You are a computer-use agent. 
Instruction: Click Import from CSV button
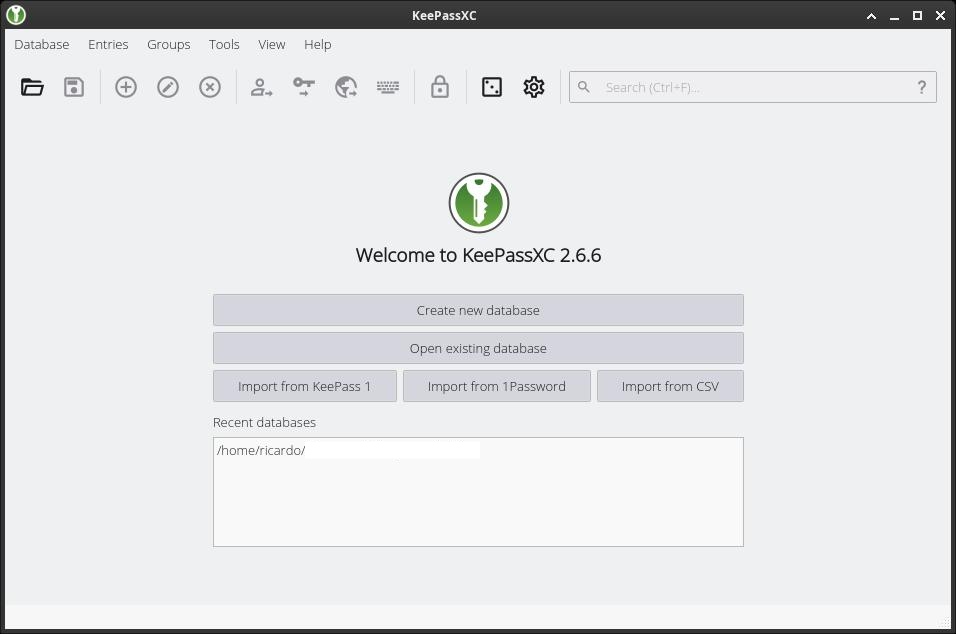[x=670, y=386]
